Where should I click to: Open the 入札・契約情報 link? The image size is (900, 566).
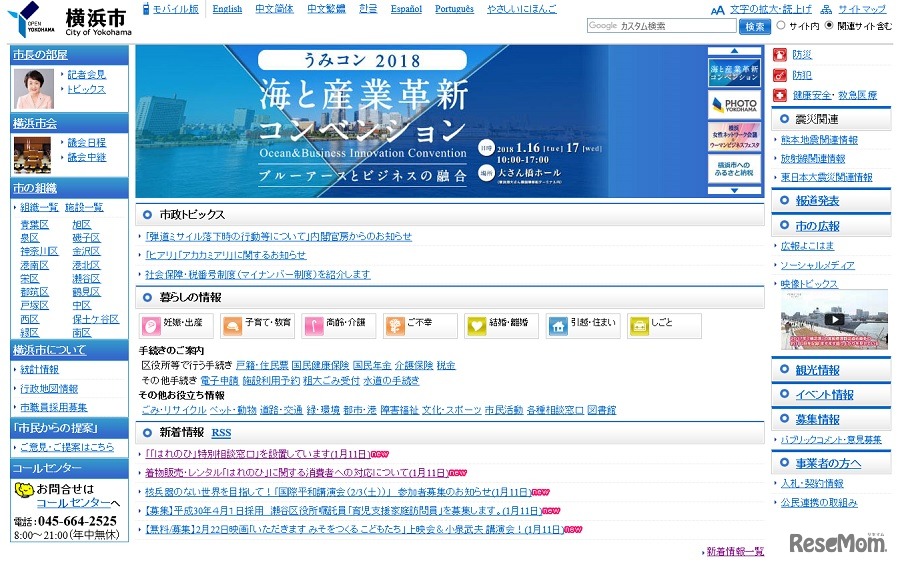click(x=812, y=484)
